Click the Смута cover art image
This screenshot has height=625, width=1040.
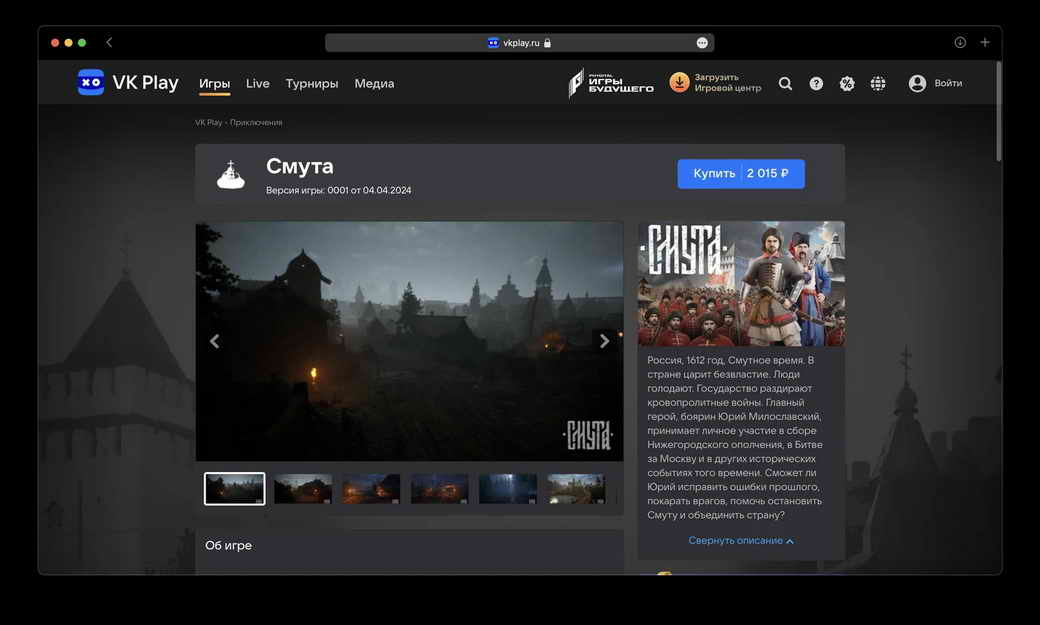coord(742,284)
